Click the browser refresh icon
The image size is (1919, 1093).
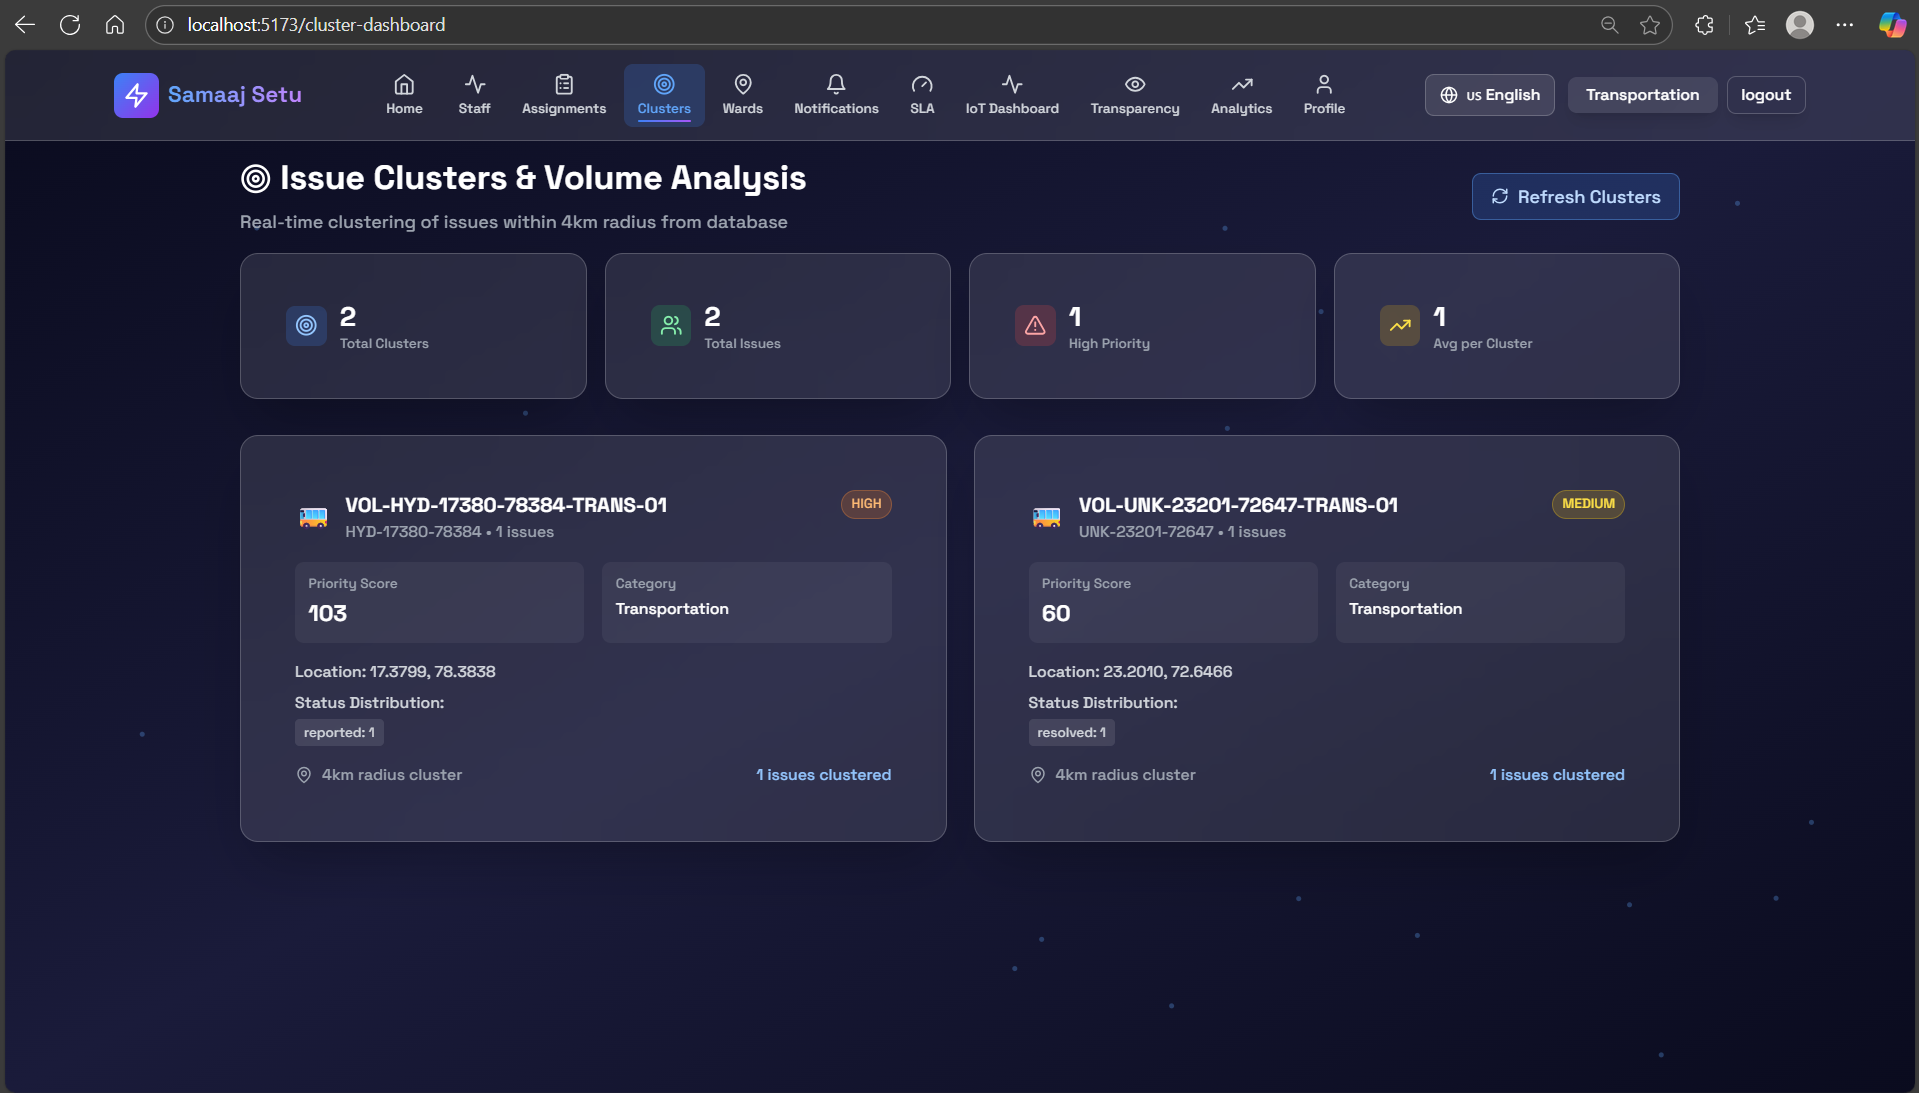pyautogui.click(x=70, y=25)
